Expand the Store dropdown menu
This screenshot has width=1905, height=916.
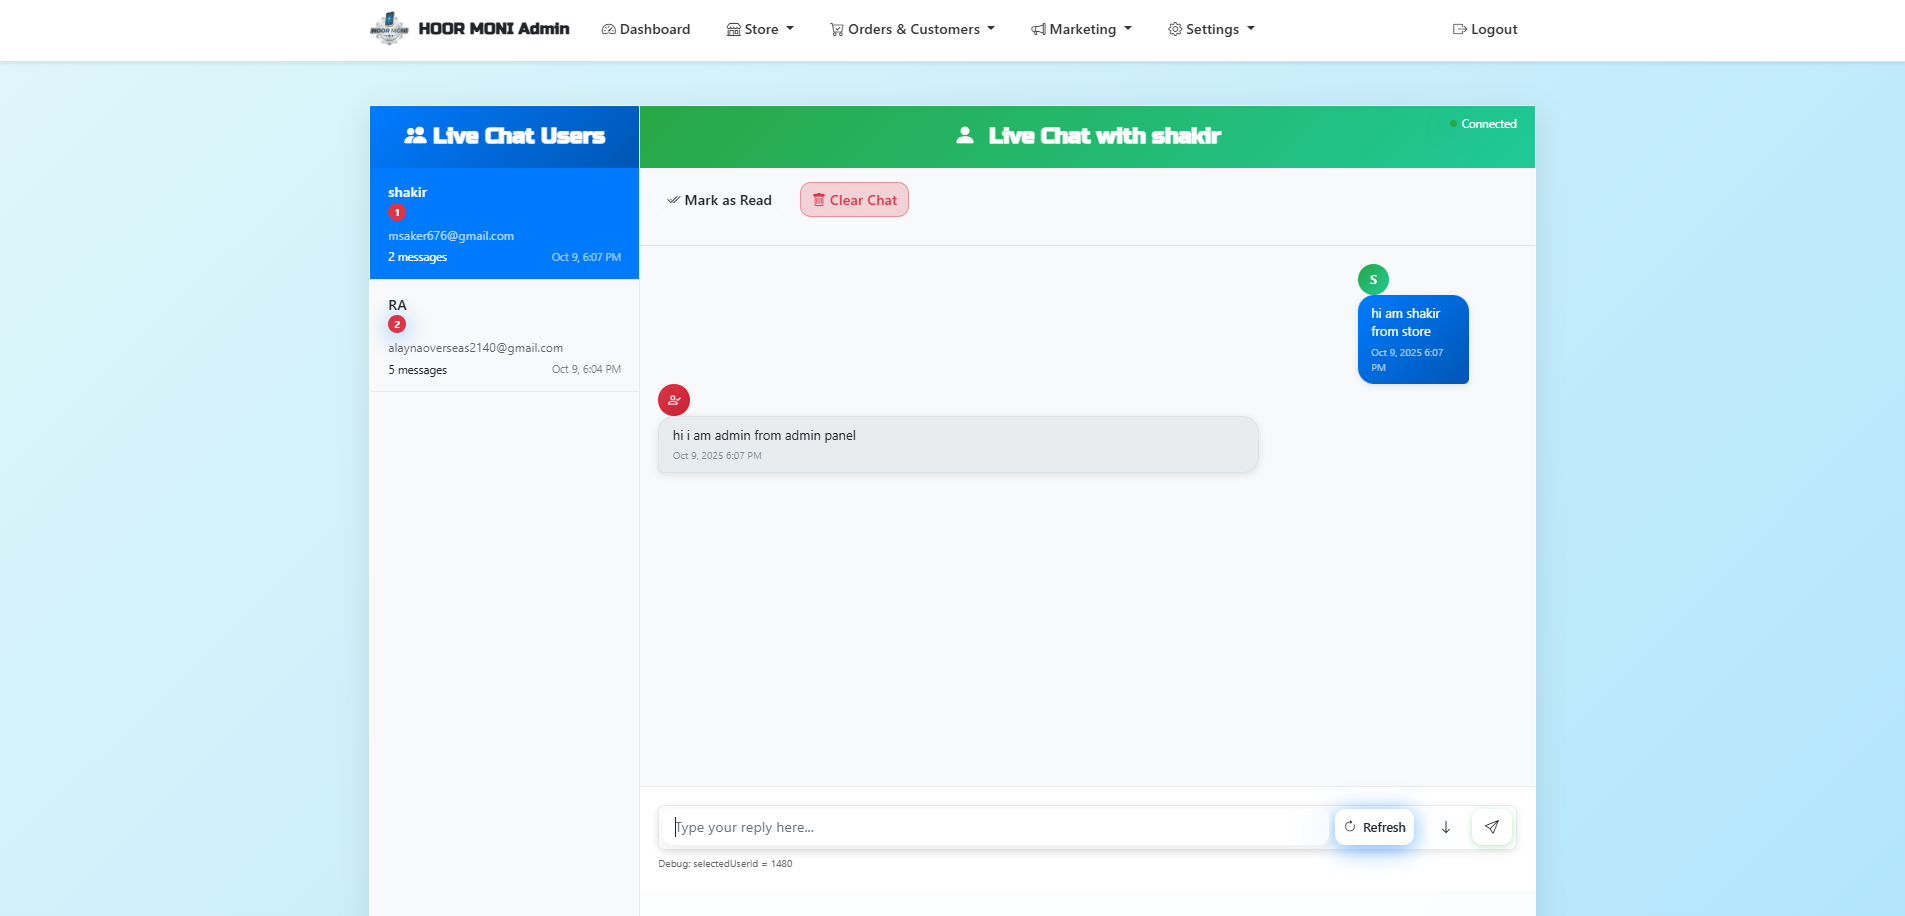coord(760,29)
